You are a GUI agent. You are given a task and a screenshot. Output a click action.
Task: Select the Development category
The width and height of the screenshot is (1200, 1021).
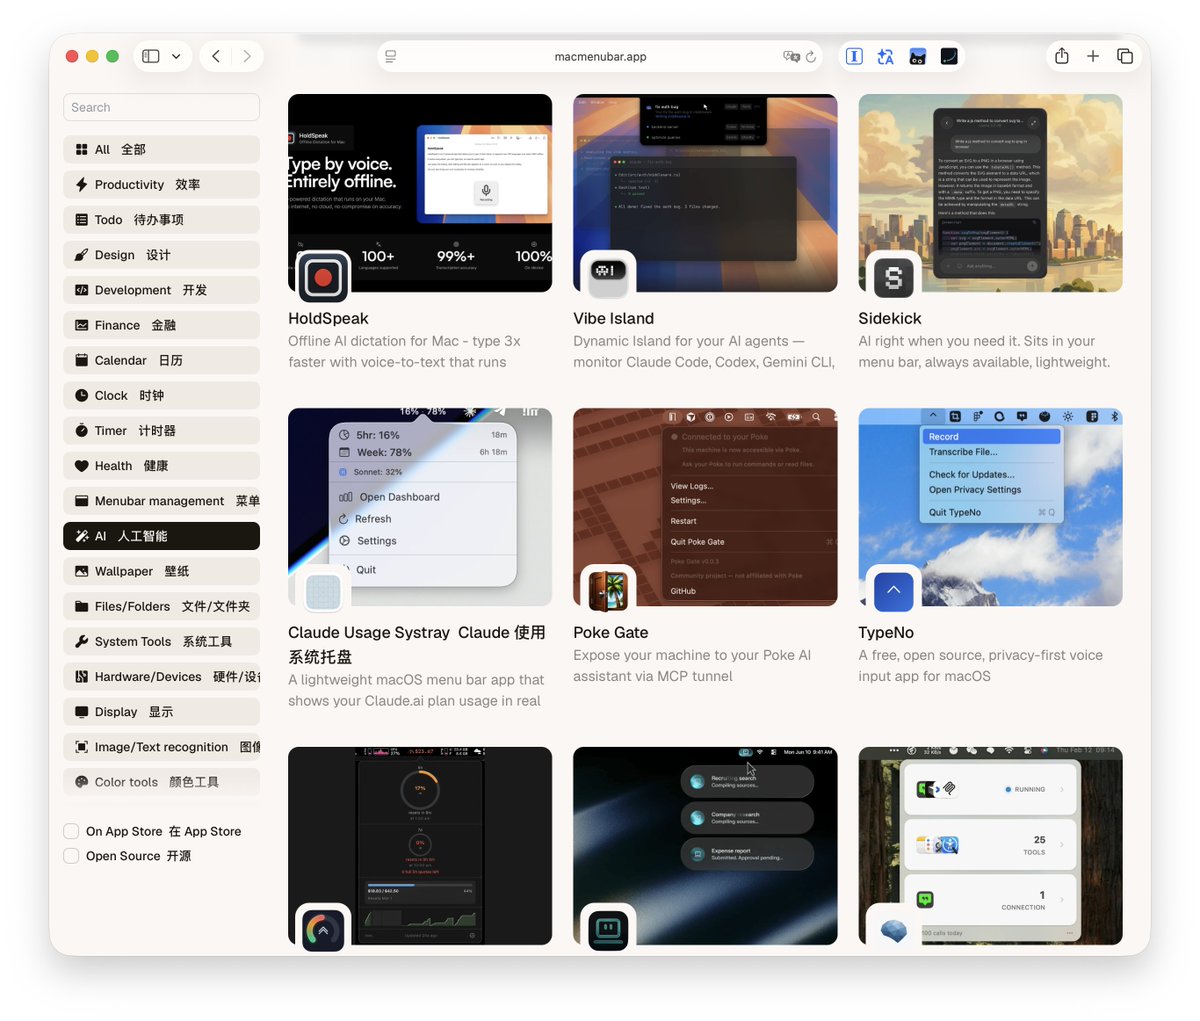(161, 290)
